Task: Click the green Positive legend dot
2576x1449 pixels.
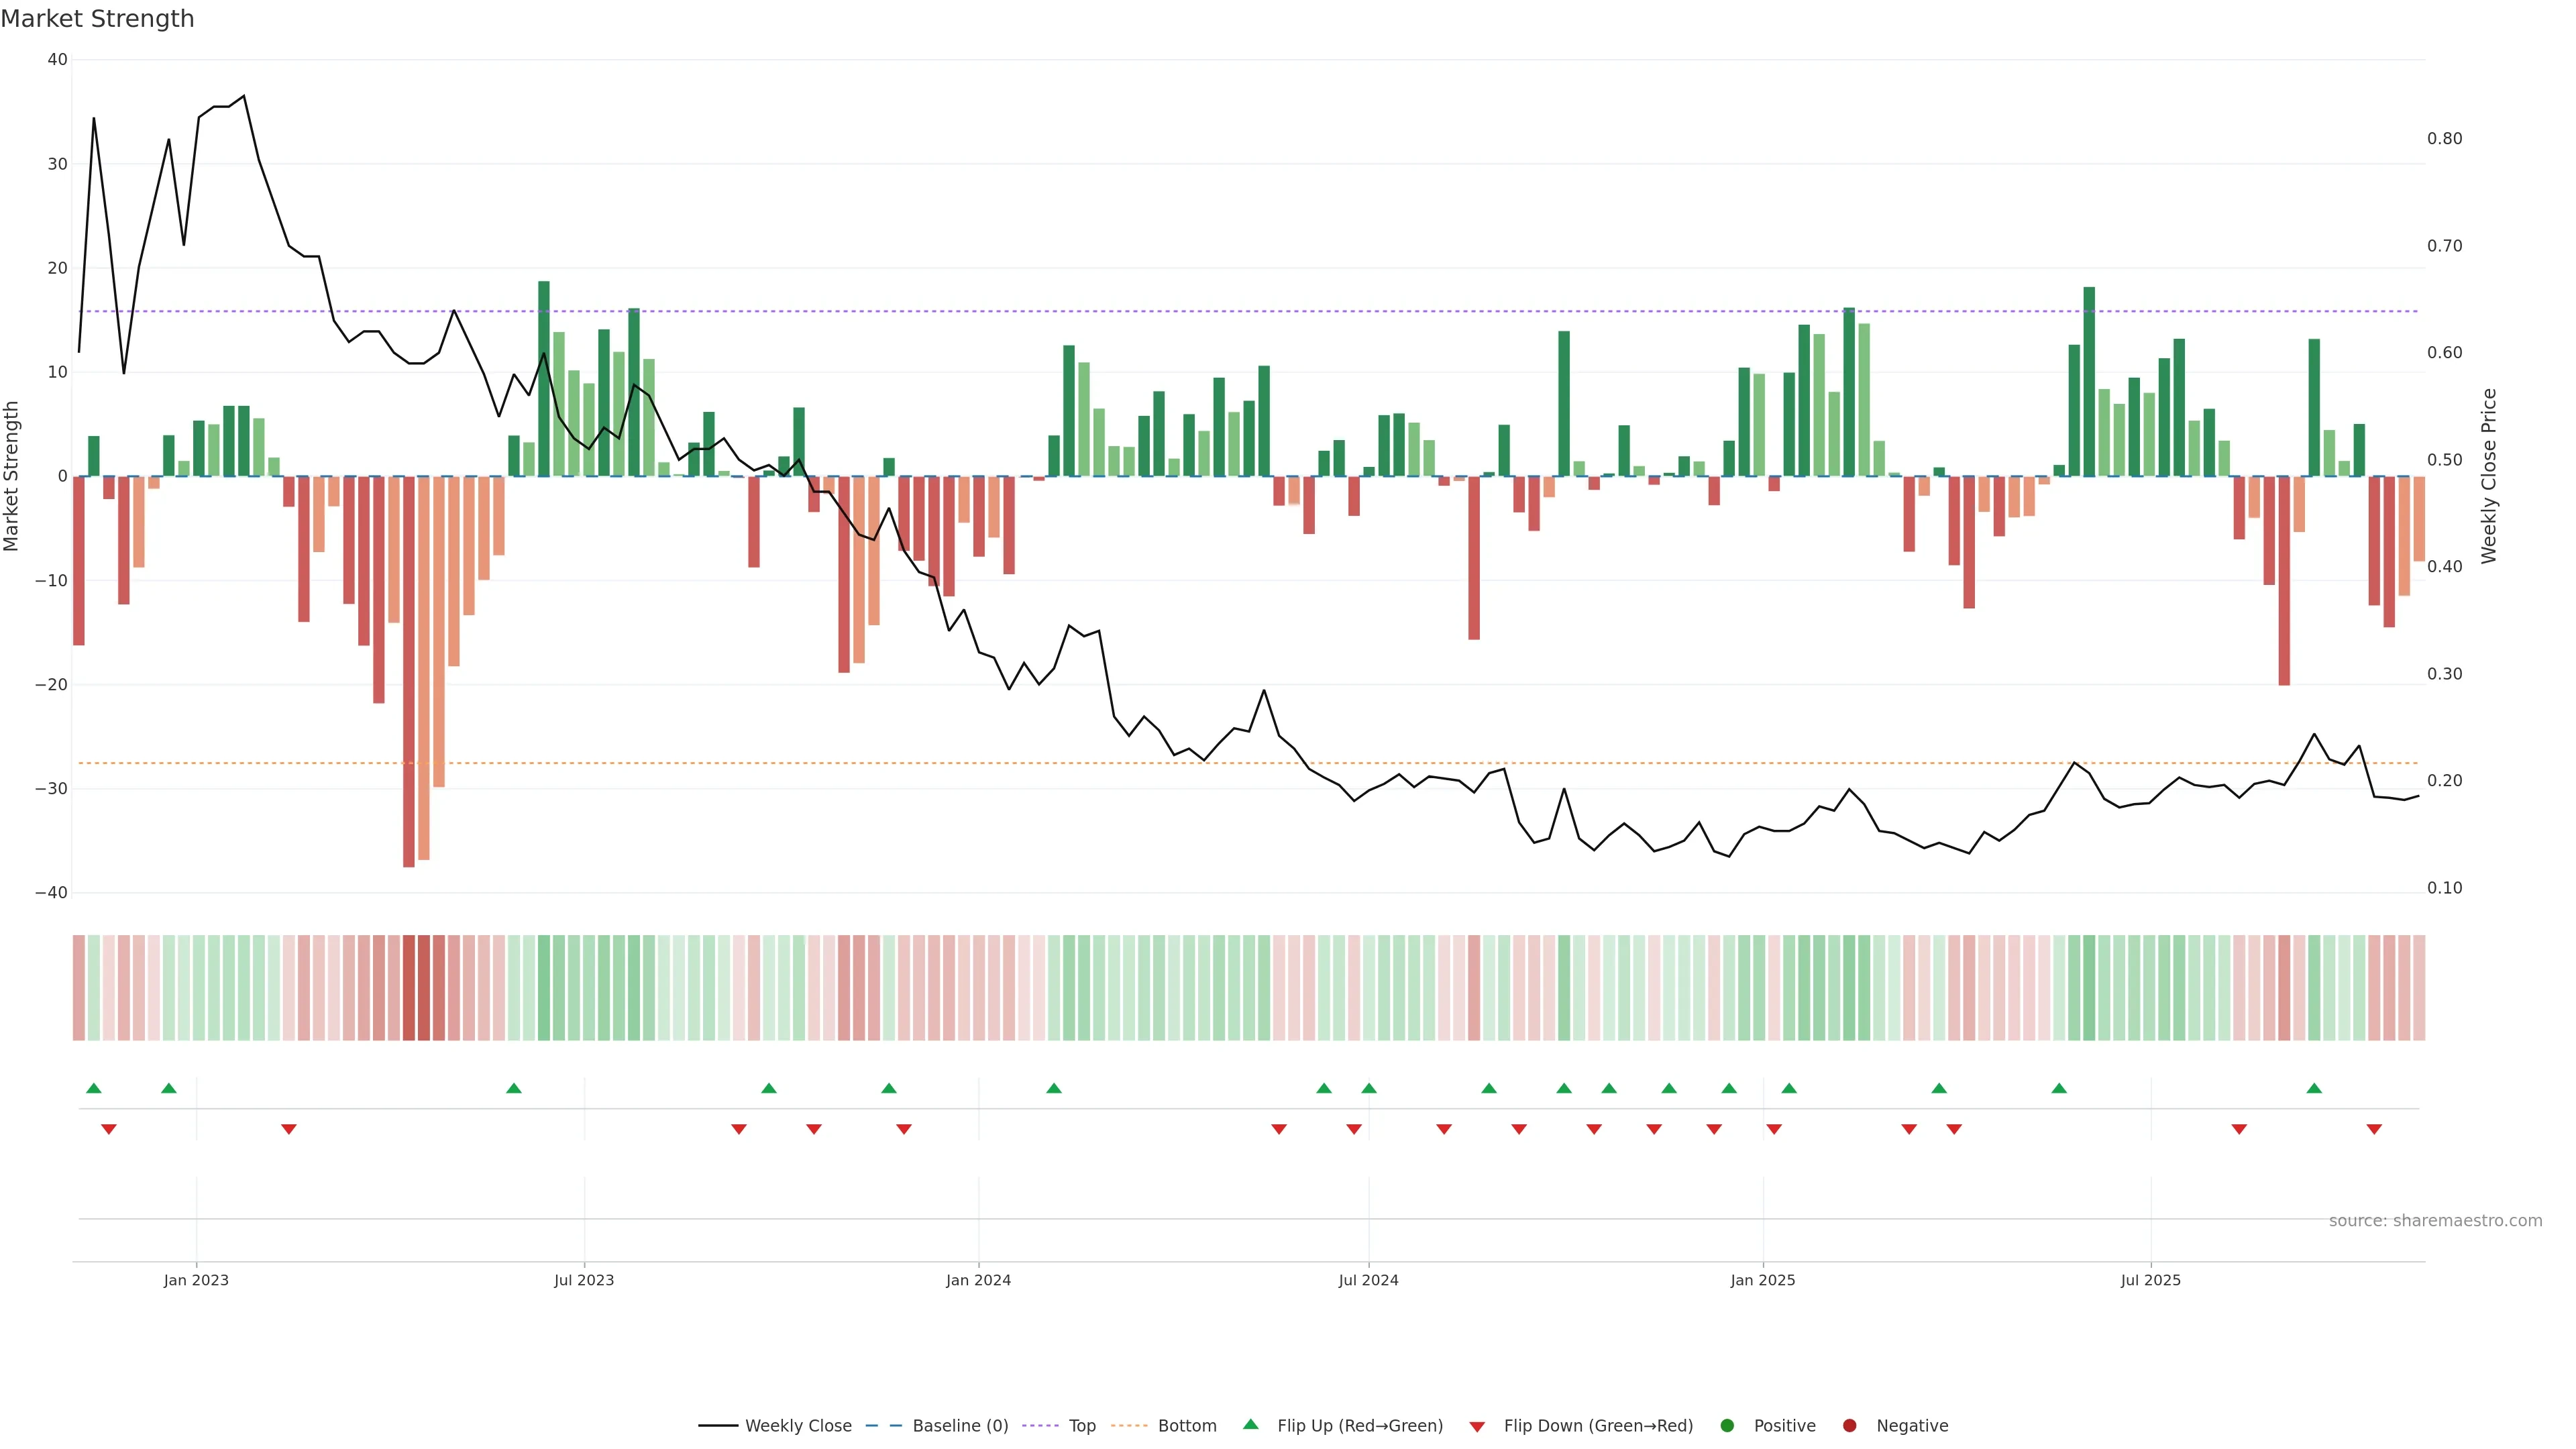Action: [1727, 1425]
